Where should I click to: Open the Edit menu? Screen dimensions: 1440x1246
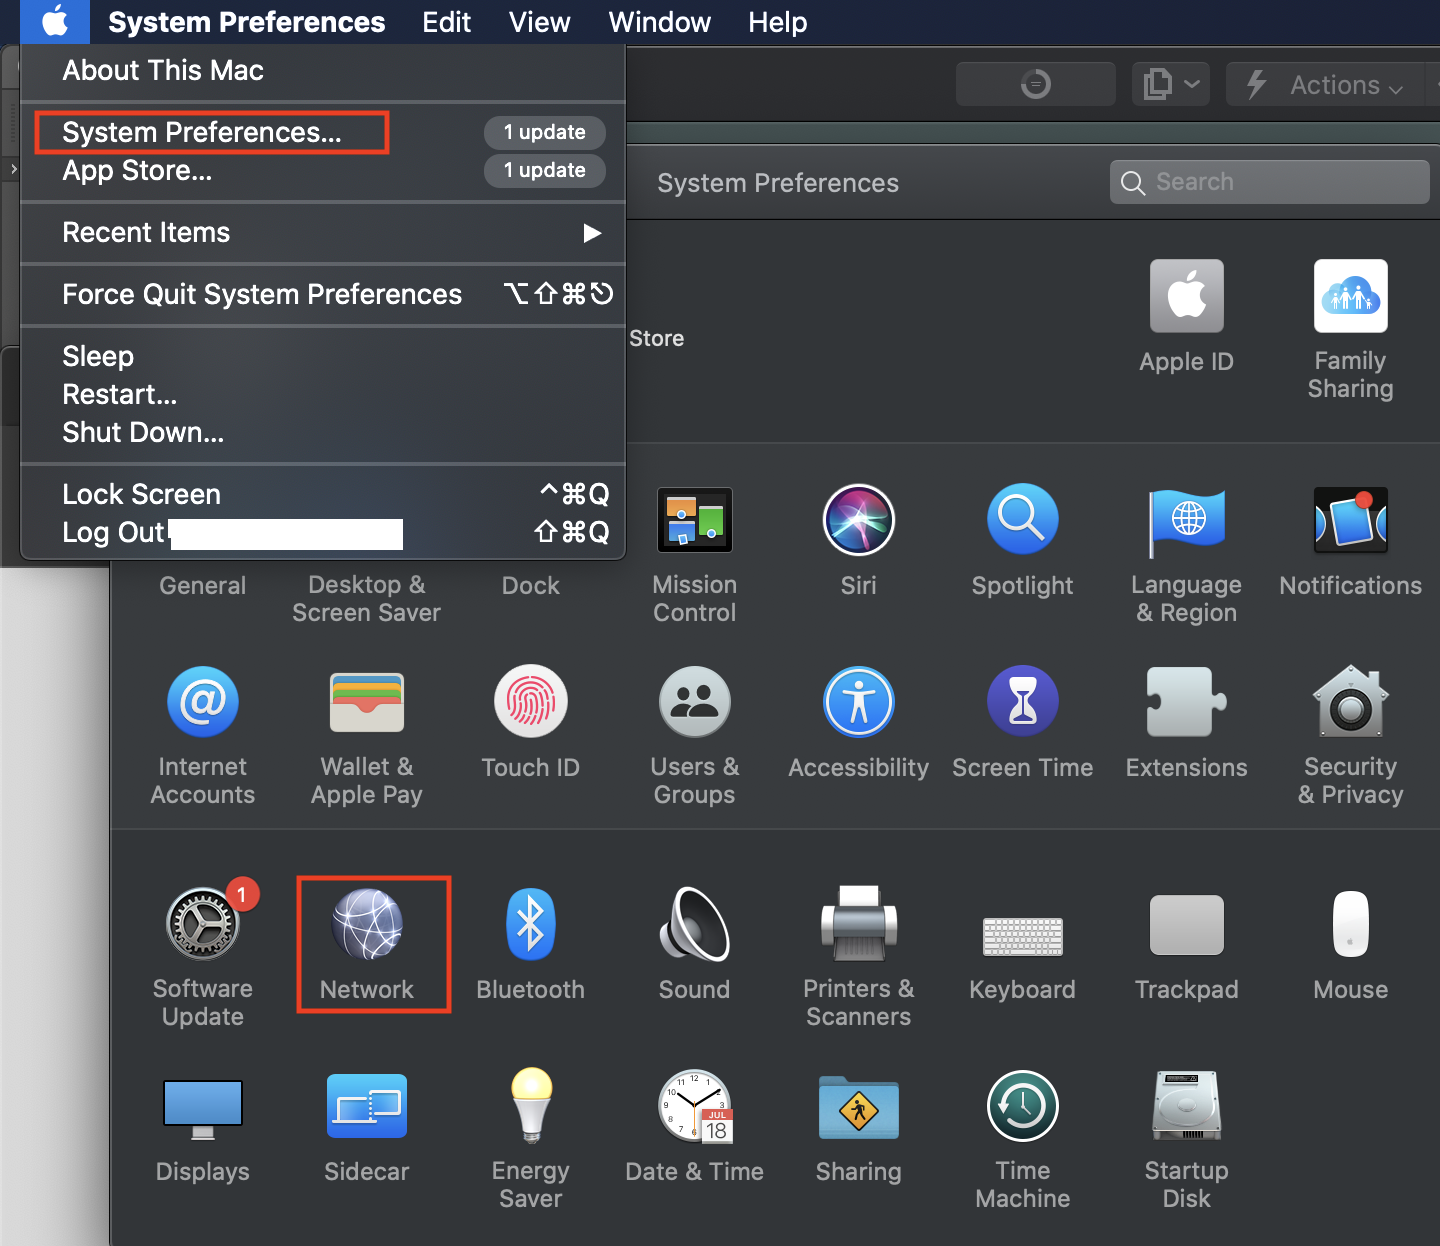[446, 22]
